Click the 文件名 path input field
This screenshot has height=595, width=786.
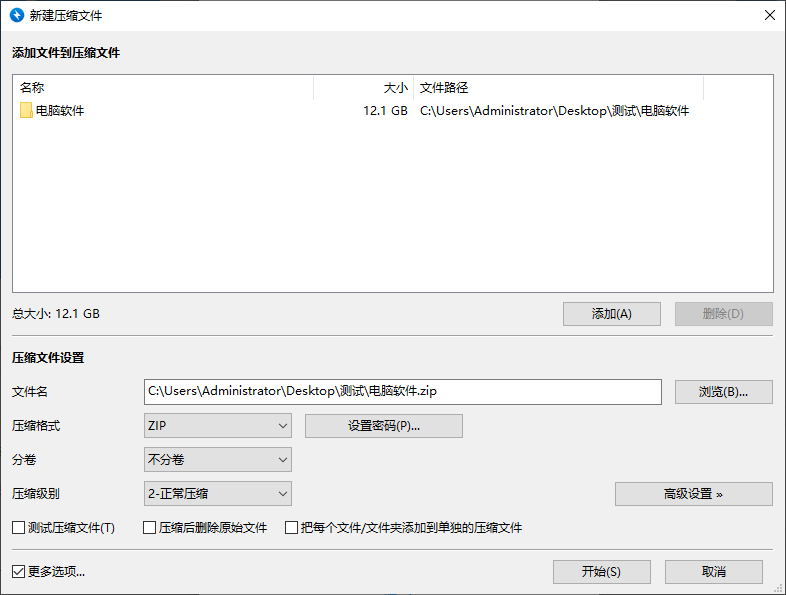[x=402, y=392]
